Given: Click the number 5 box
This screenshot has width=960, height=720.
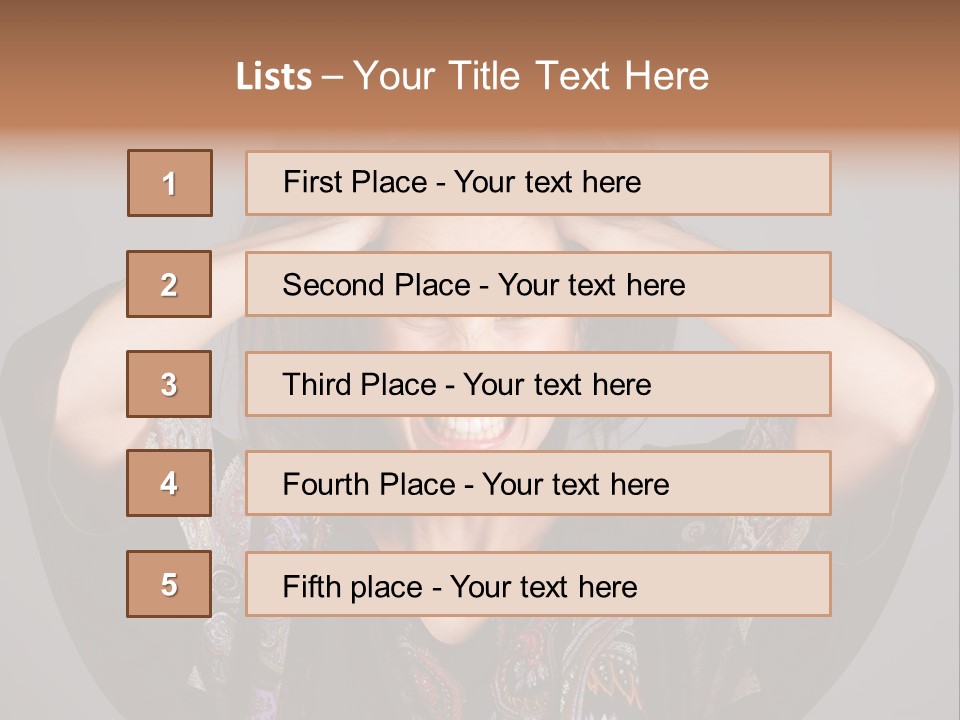Looking at the screenshot, I should [x=169, y=584].
